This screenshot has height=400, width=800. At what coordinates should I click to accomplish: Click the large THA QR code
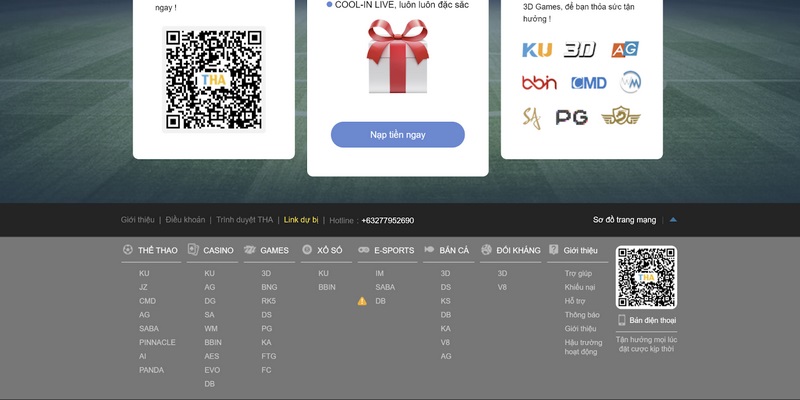click(214, 80)
